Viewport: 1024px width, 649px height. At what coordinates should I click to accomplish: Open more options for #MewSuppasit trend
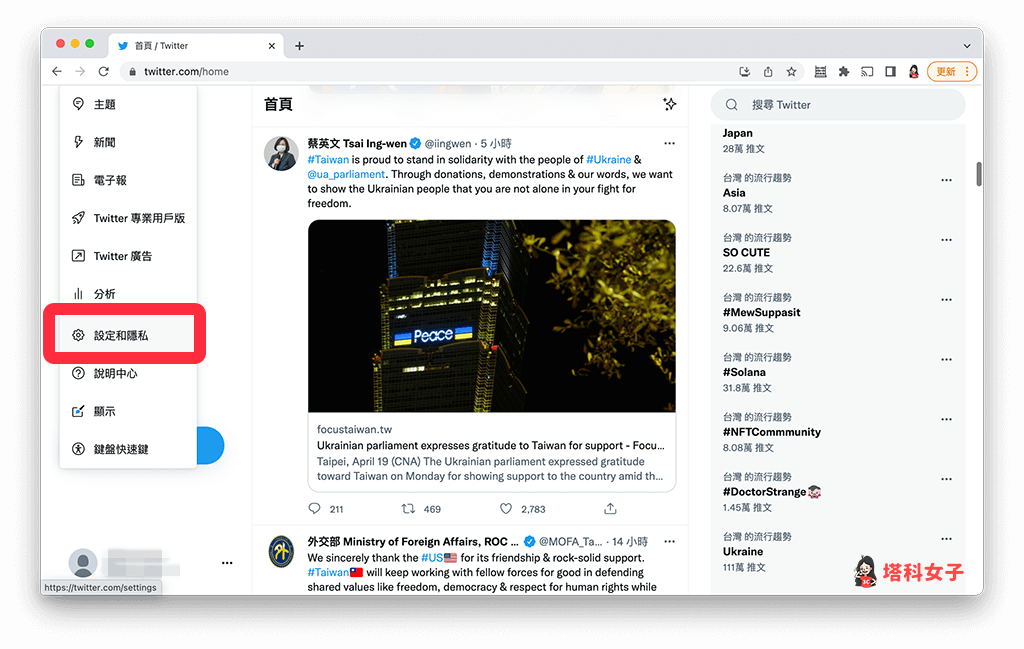946,300
